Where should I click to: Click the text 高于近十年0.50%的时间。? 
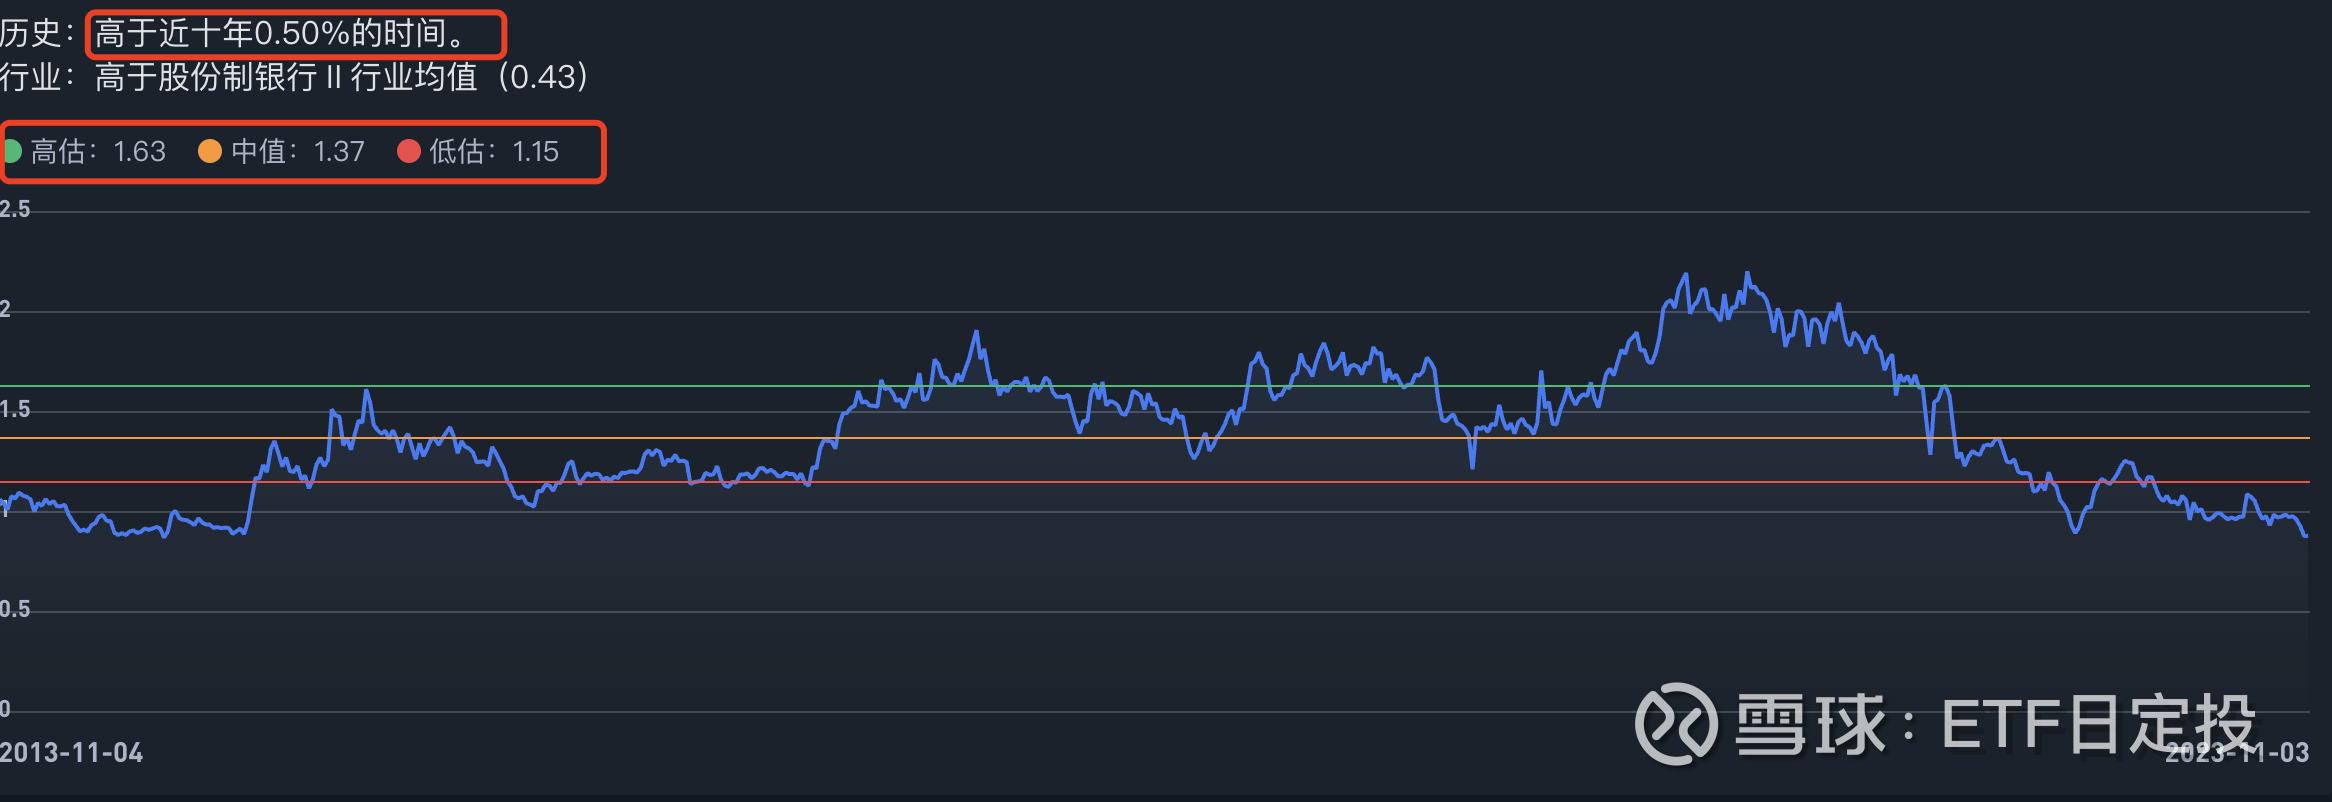[281, 33]
